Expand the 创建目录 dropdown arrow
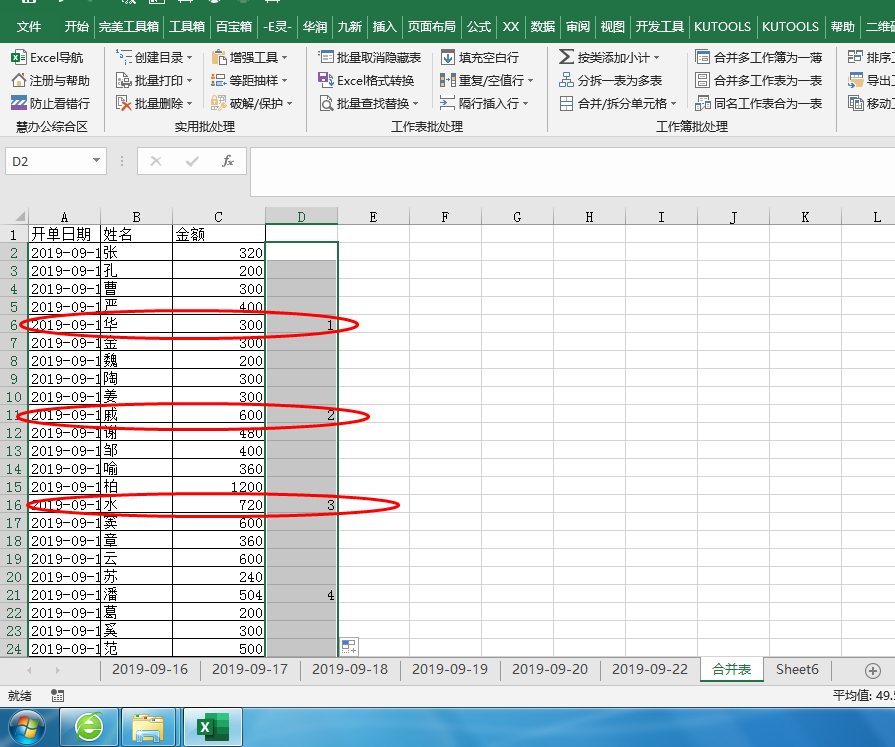Viewport: 895px width, 747px height. click(x=190, y=58)
